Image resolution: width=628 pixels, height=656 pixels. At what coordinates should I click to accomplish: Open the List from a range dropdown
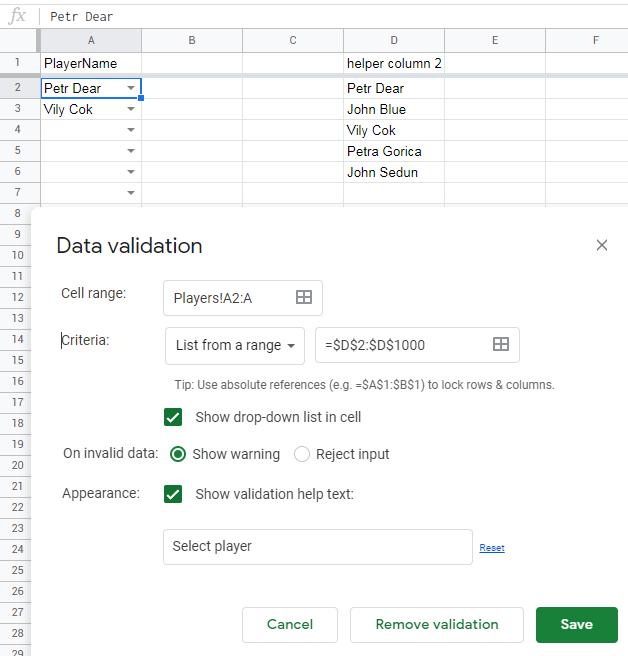[x=235, y=346]
